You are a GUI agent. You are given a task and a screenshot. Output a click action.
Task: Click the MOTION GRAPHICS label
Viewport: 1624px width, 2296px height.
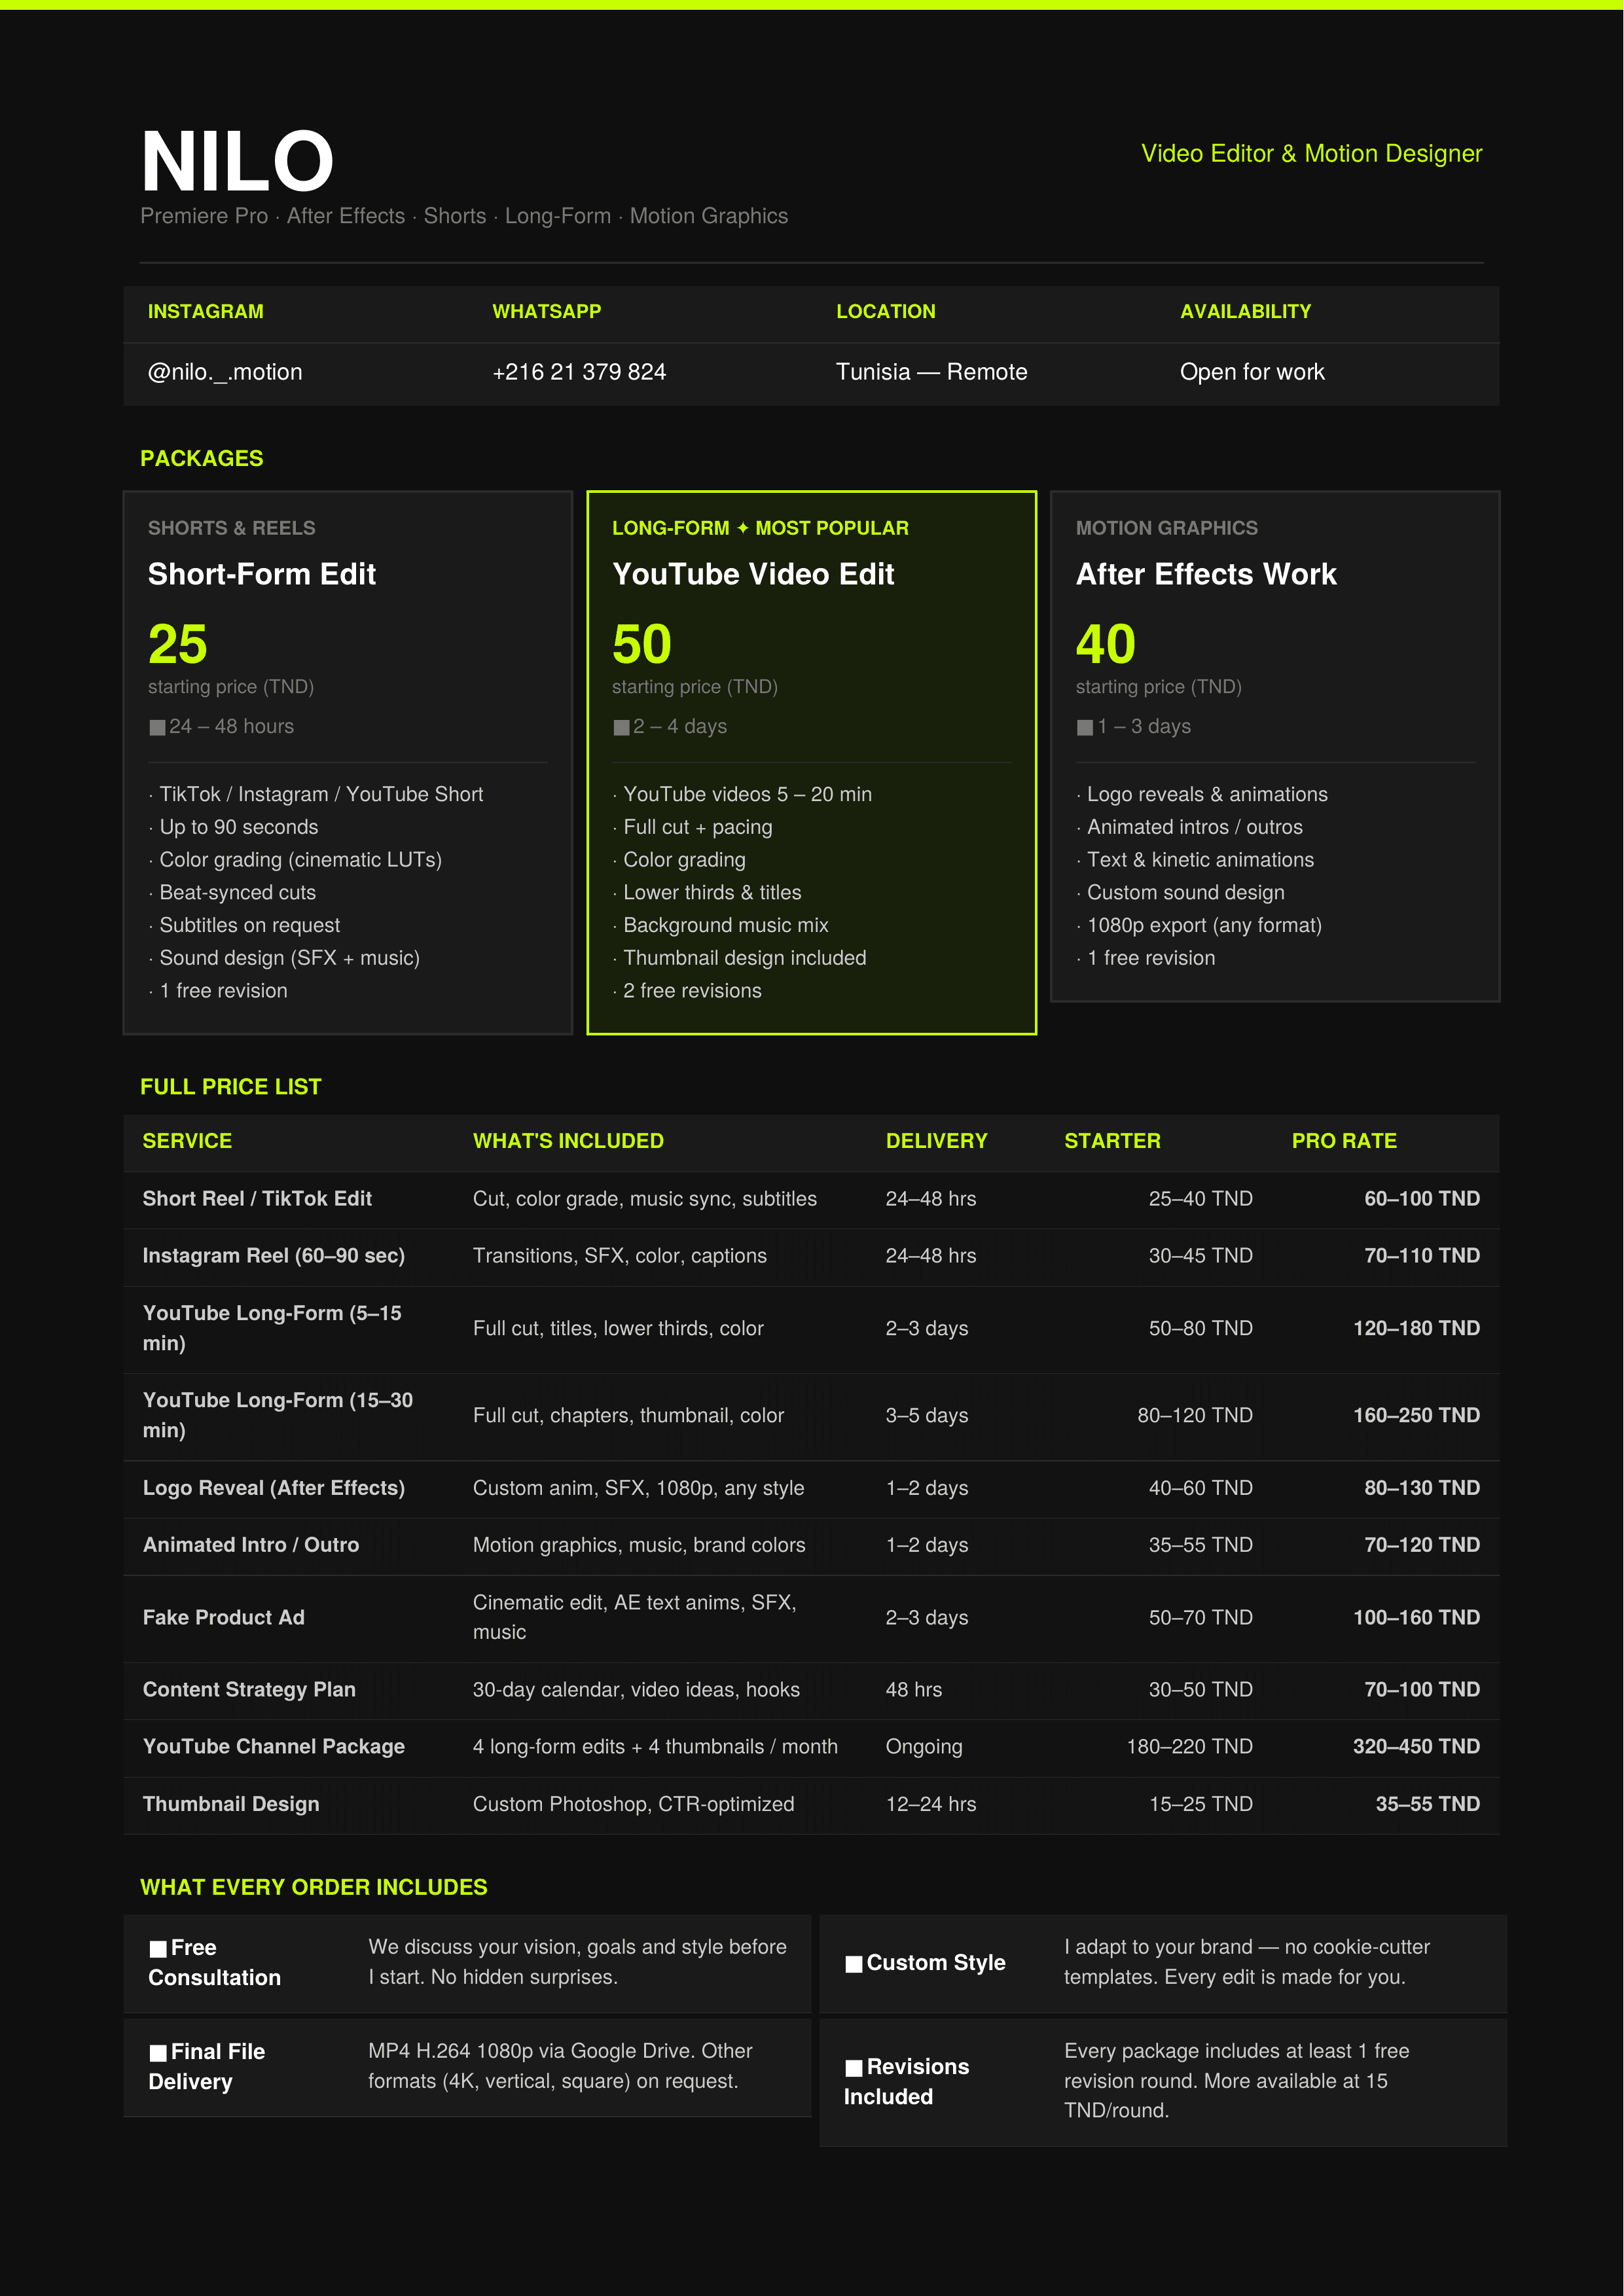pos(1167,528)
